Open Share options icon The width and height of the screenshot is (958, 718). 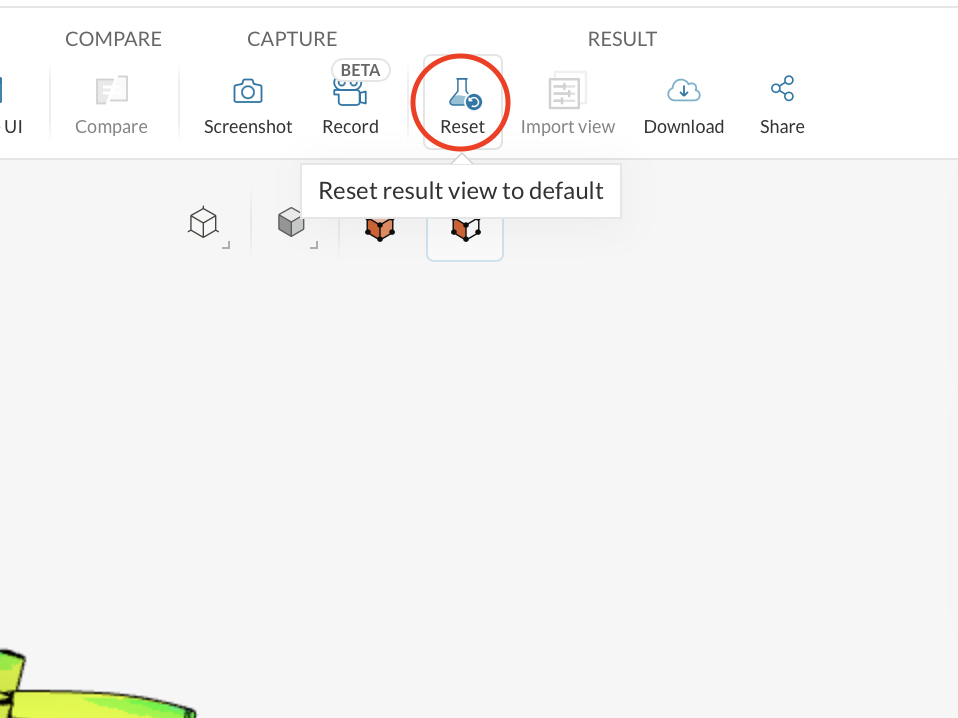[782, 89]
